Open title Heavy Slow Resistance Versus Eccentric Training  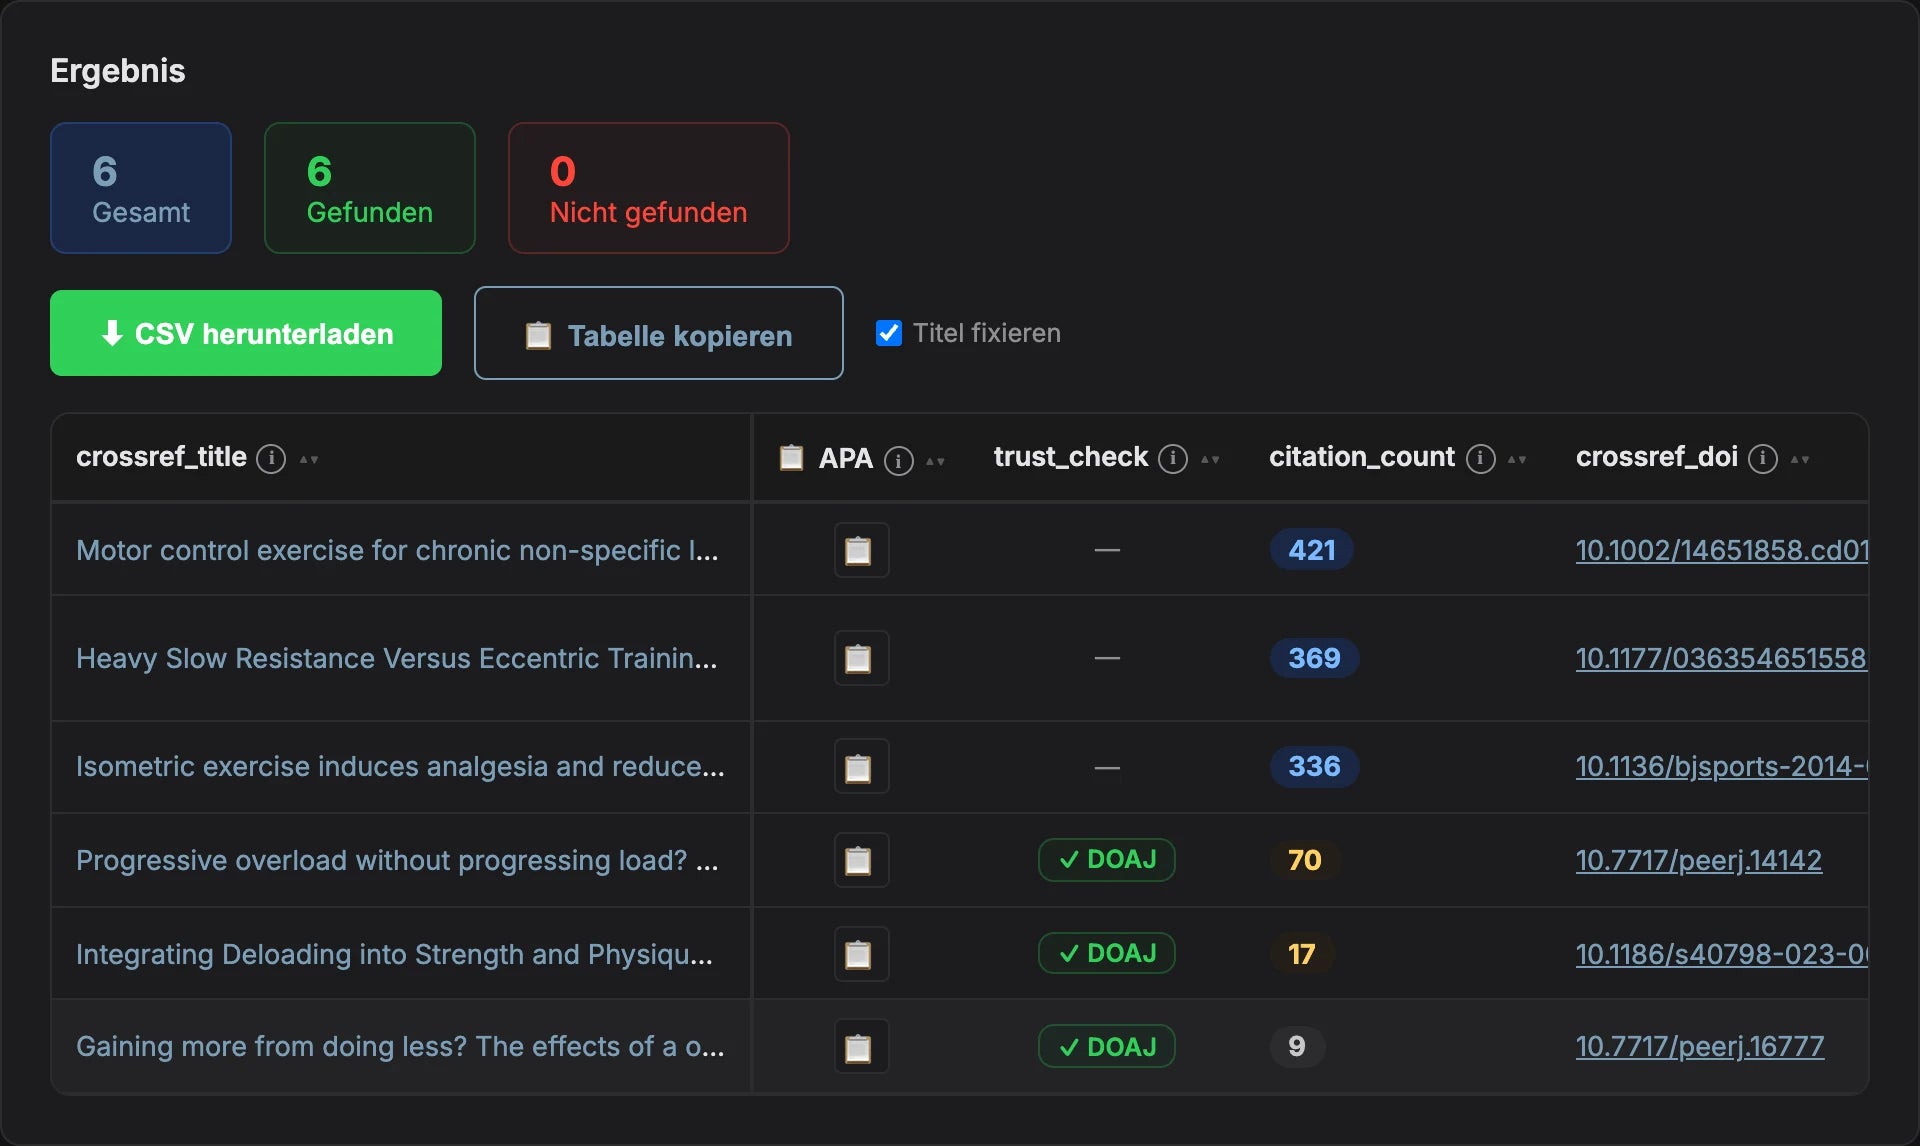397,658
